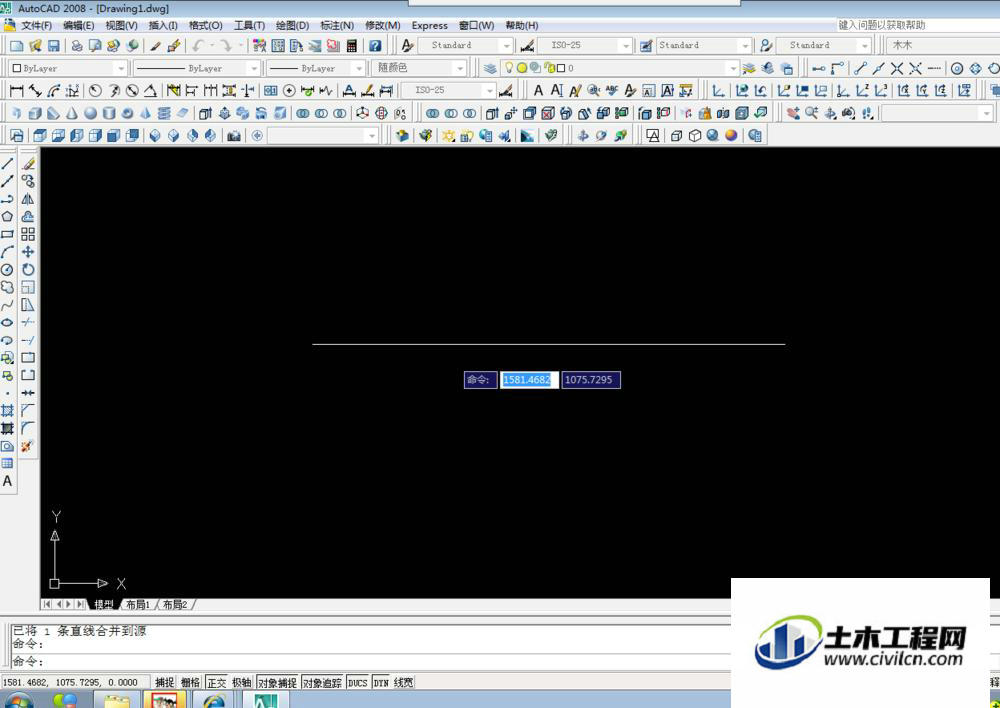Click the dynamic input X value 1581.4682
The image size is (1000, 708).
529,380
